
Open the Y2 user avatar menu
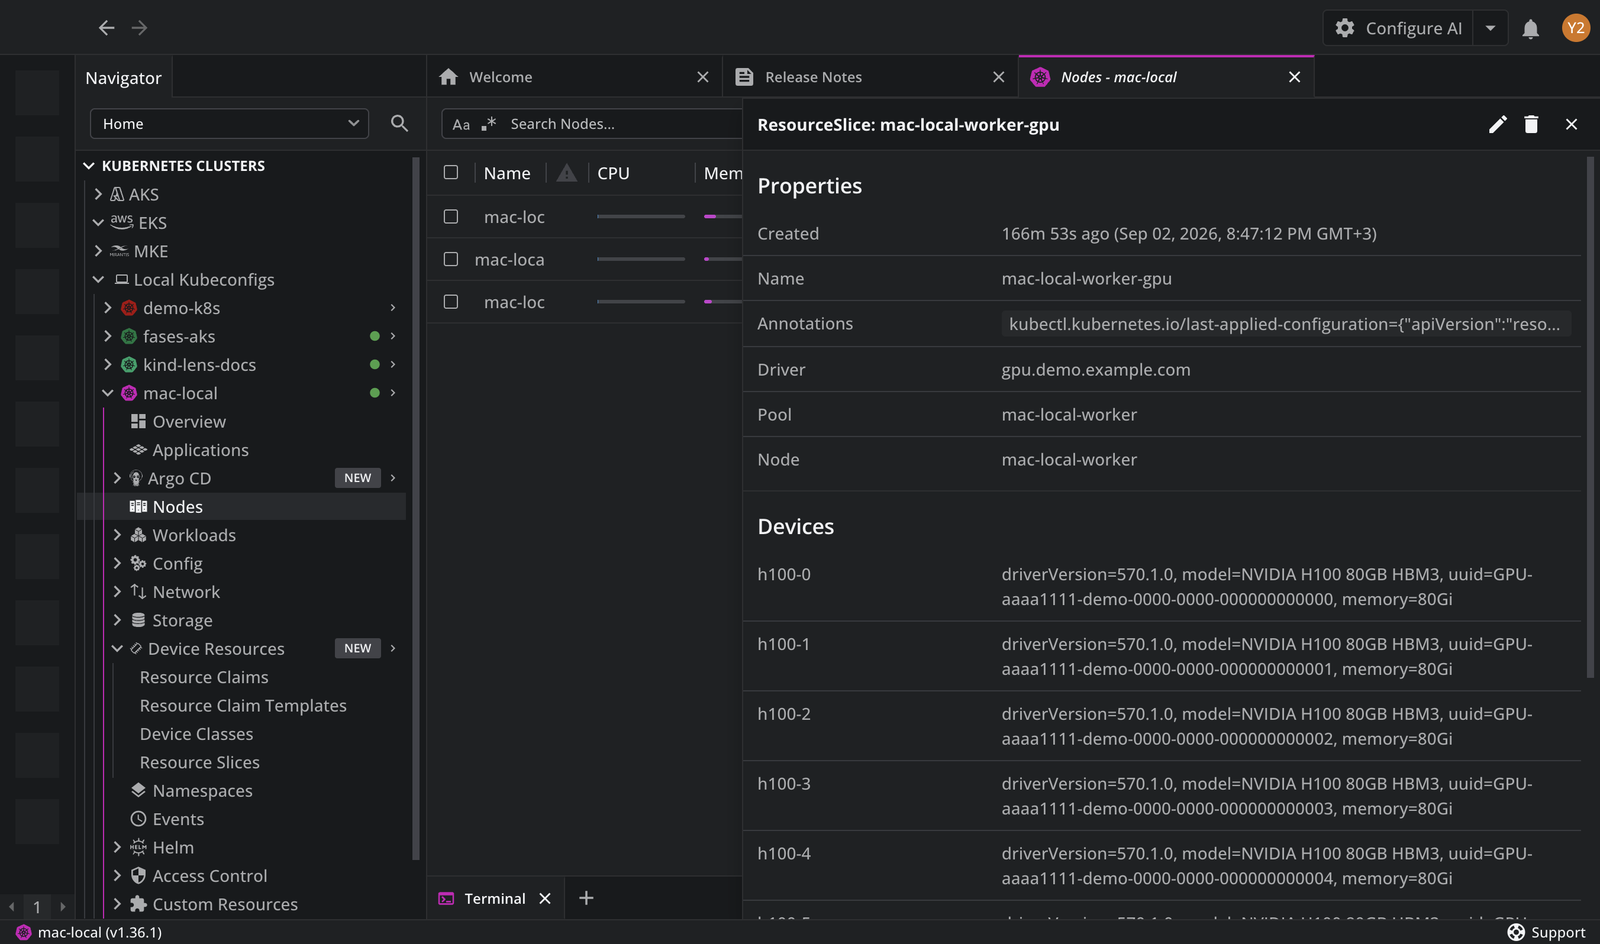[1576, 28]
